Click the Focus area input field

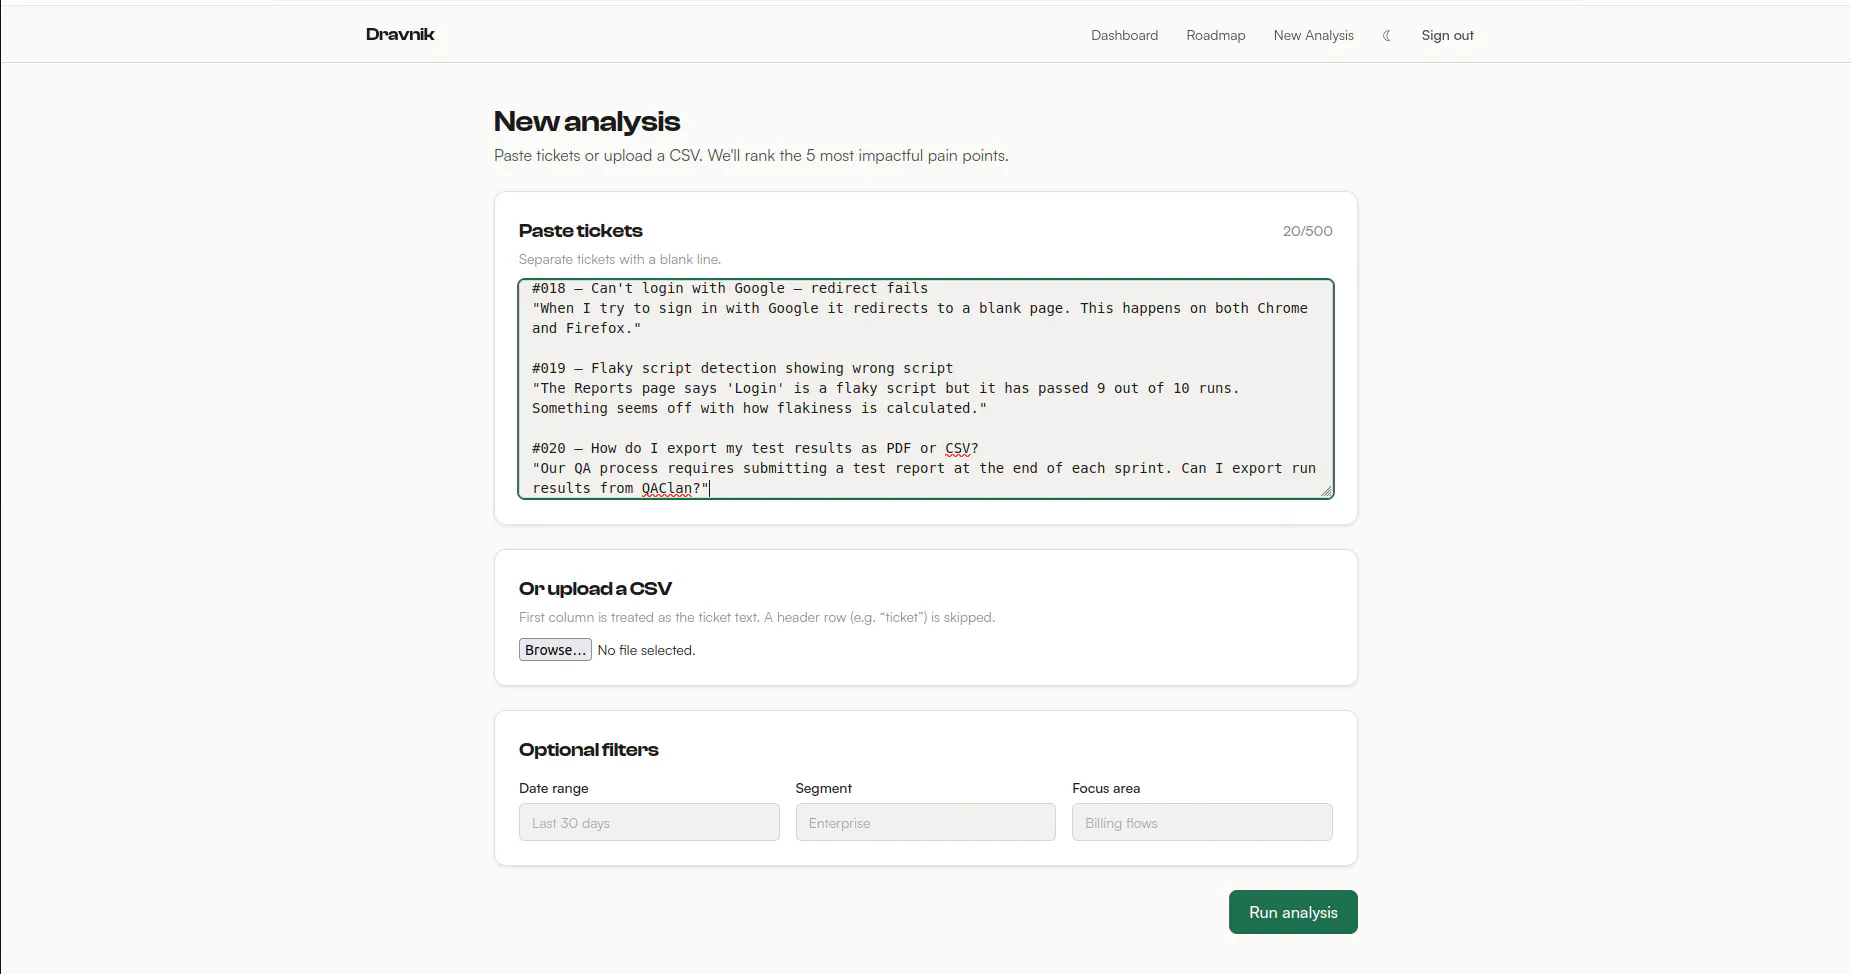(1202, 822)
